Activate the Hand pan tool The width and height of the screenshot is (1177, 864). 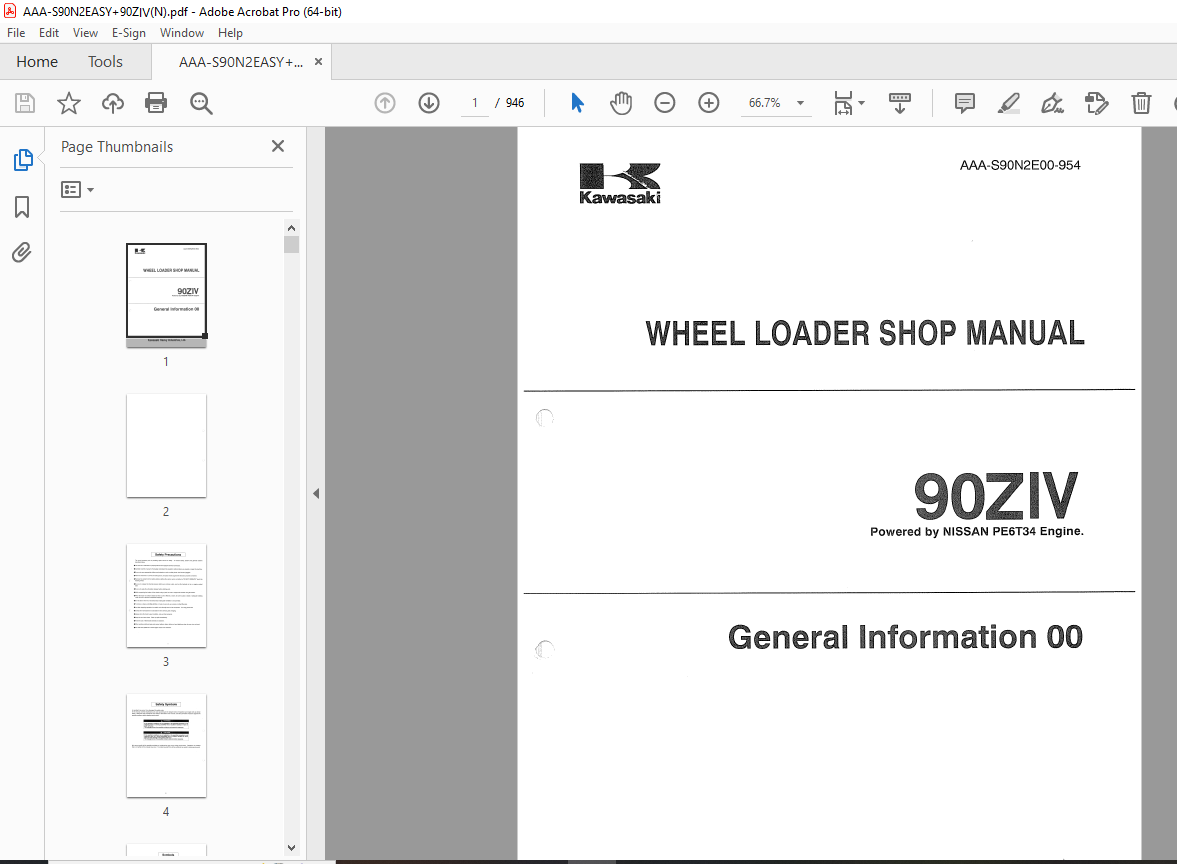click(x=621, y=103)
